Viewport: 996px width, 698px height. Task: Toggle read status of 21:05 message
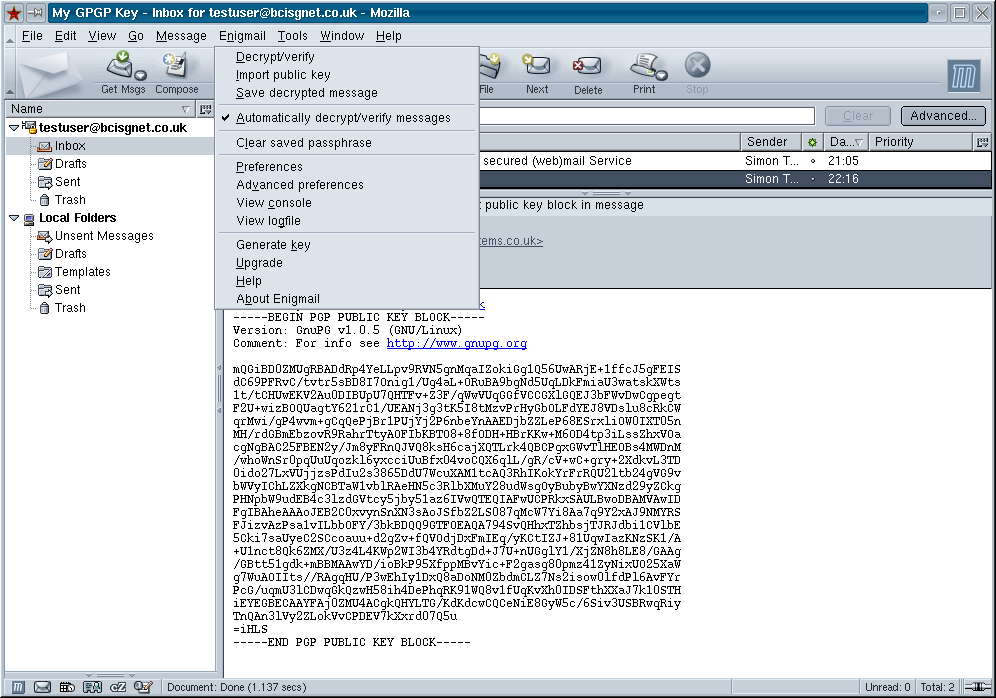tap(812, 161)
